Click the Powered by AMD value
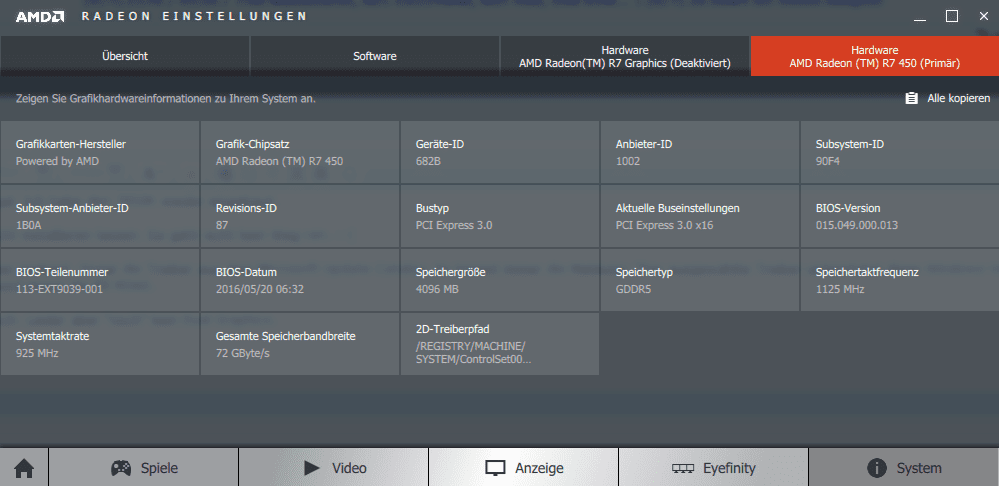 pos(57,162)
